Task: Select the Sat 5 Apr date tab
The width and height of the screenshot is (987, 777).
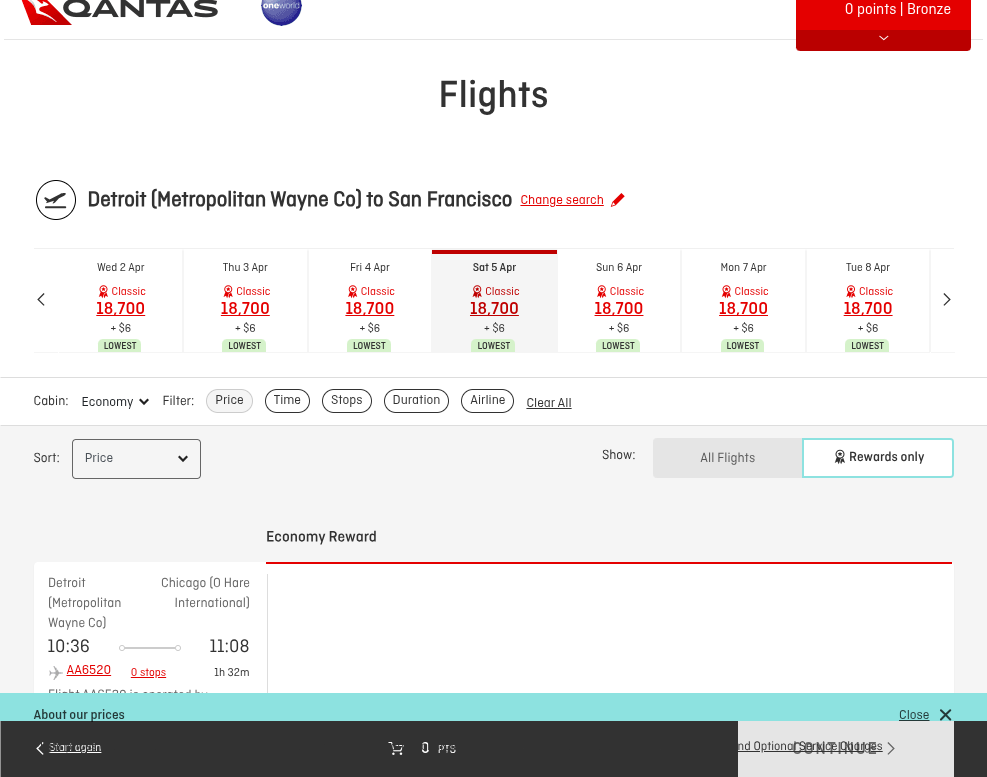Action: point(494,301)
